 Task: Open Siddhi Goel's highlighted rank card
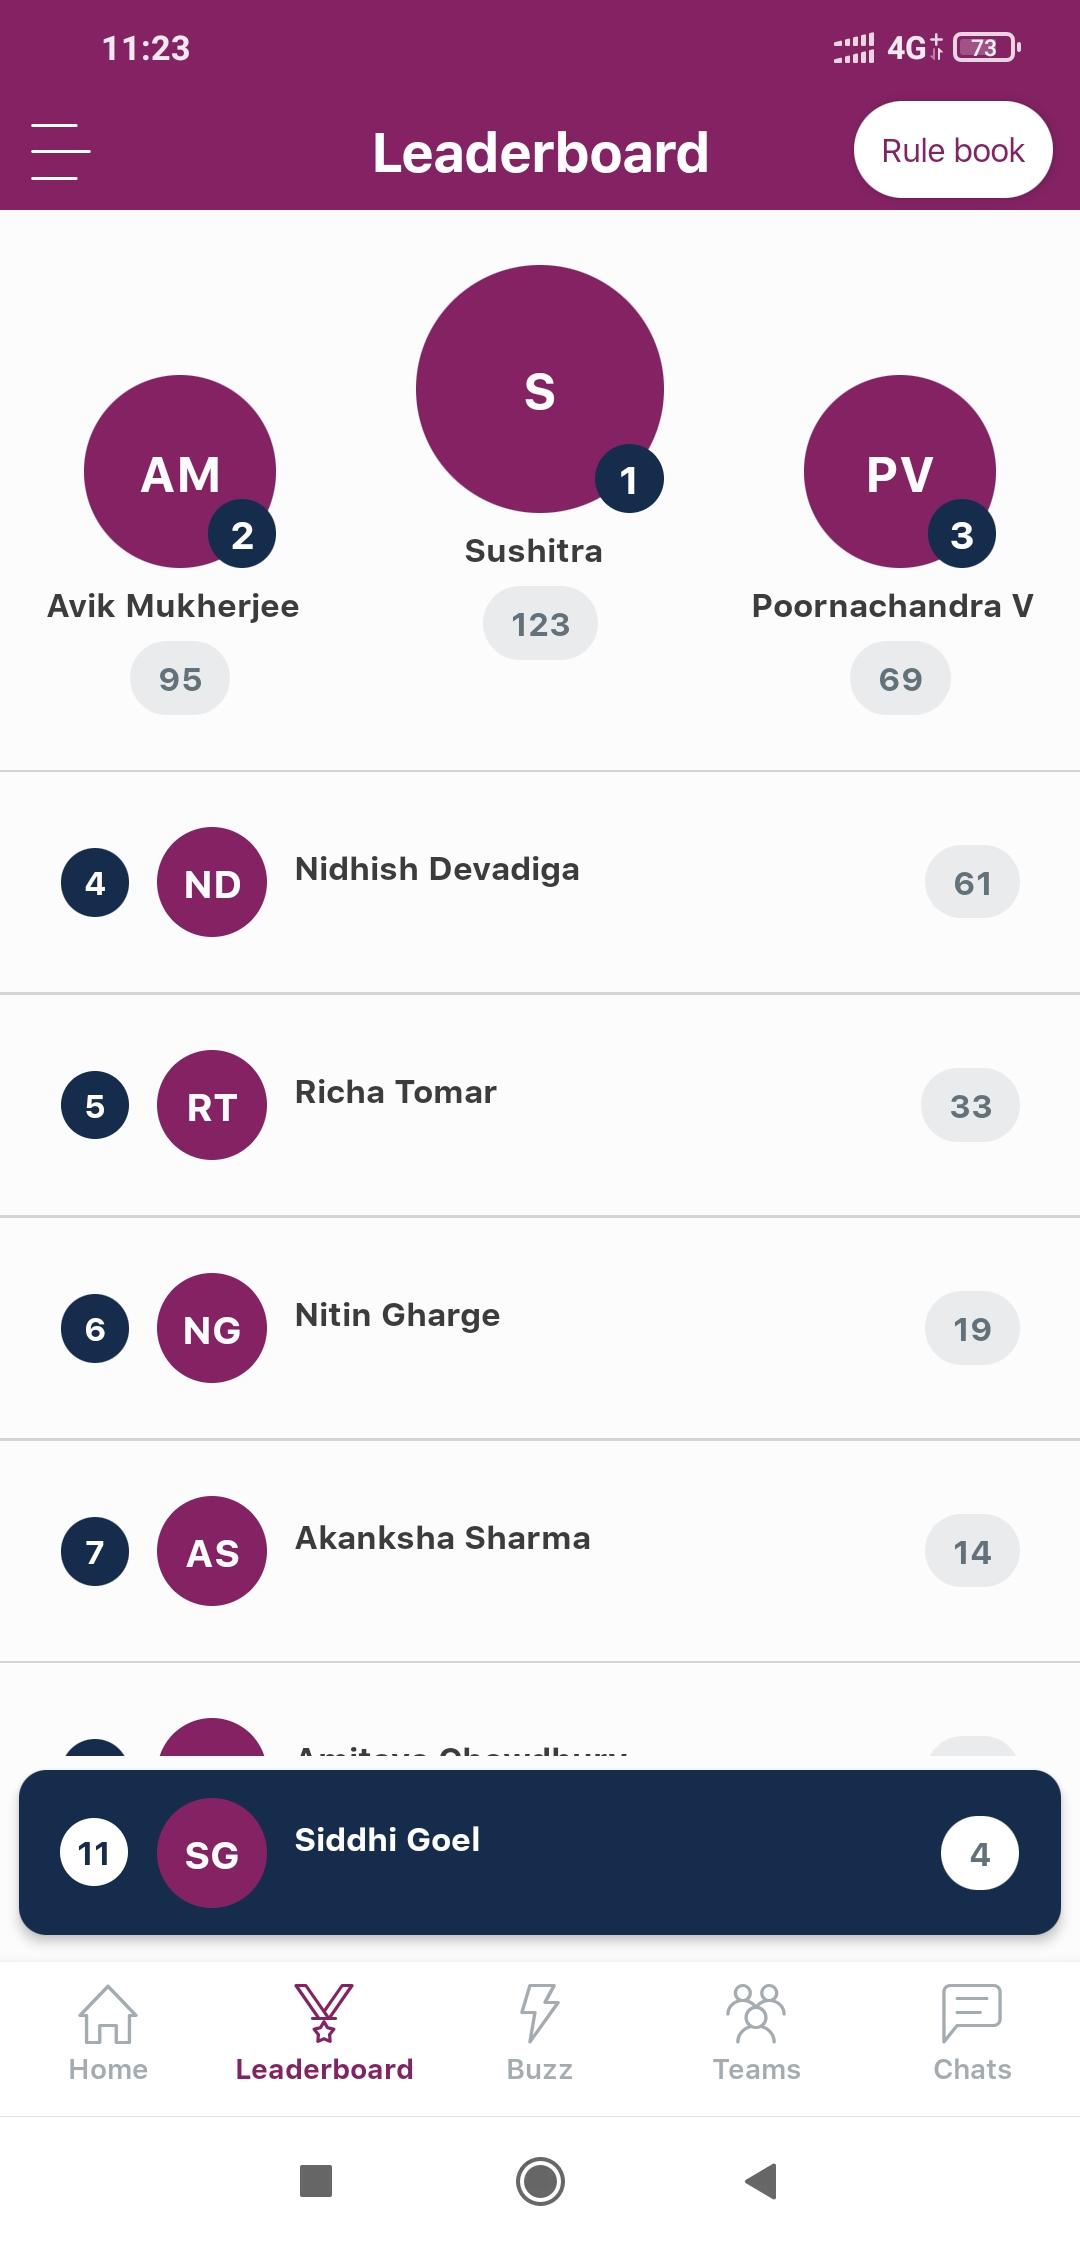coord(540,1852)
